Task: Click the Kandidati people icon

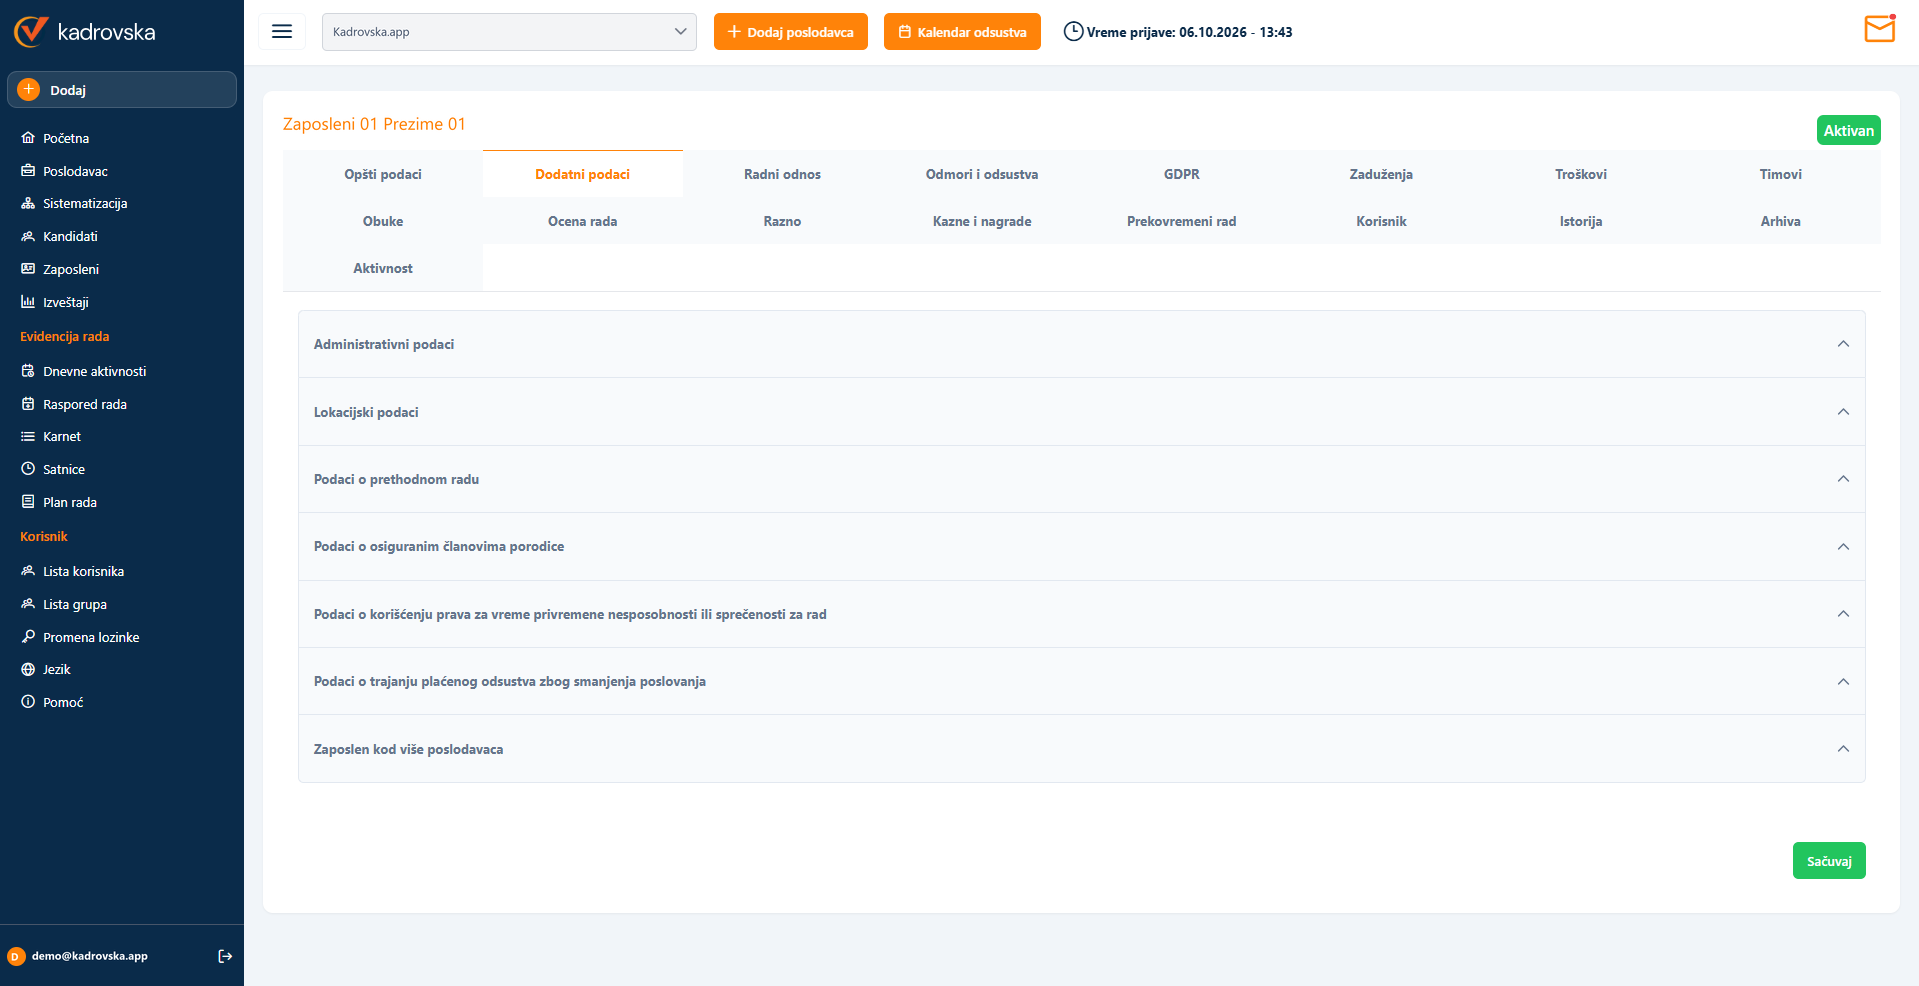Action: (x=28, y=236)
